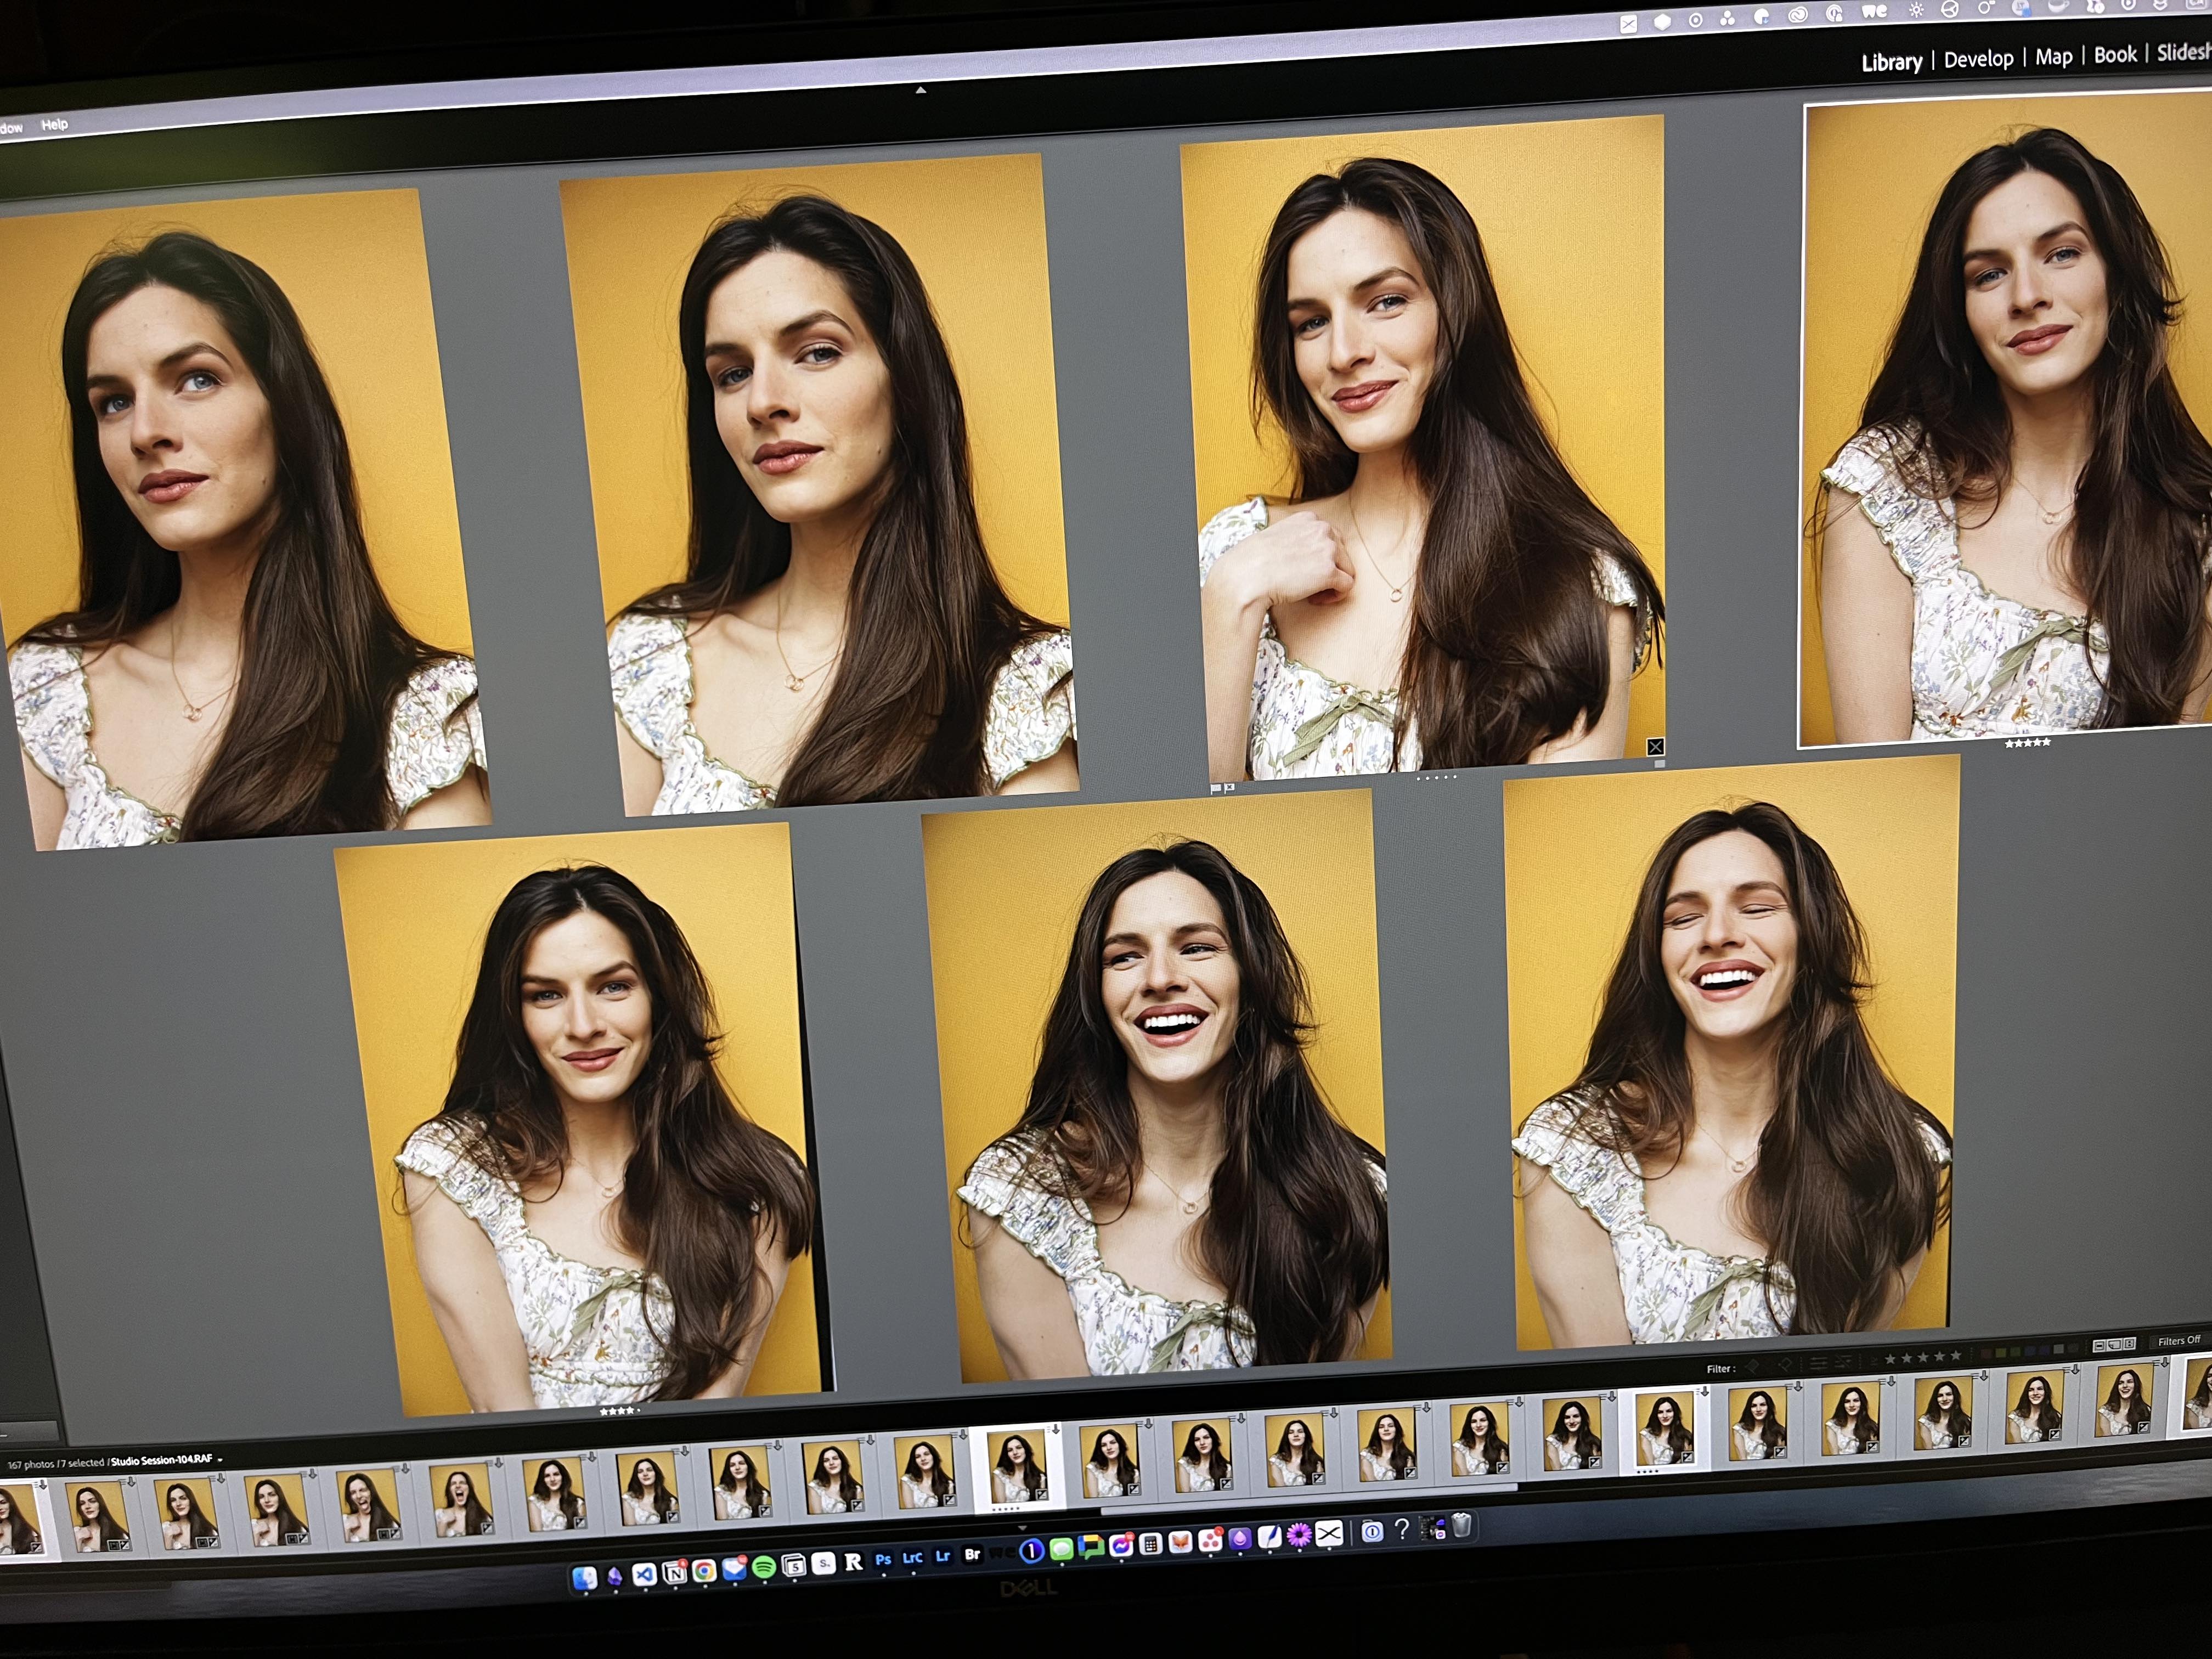Open Photoshop from the dock
2212x1659 pixels.
883,1559
